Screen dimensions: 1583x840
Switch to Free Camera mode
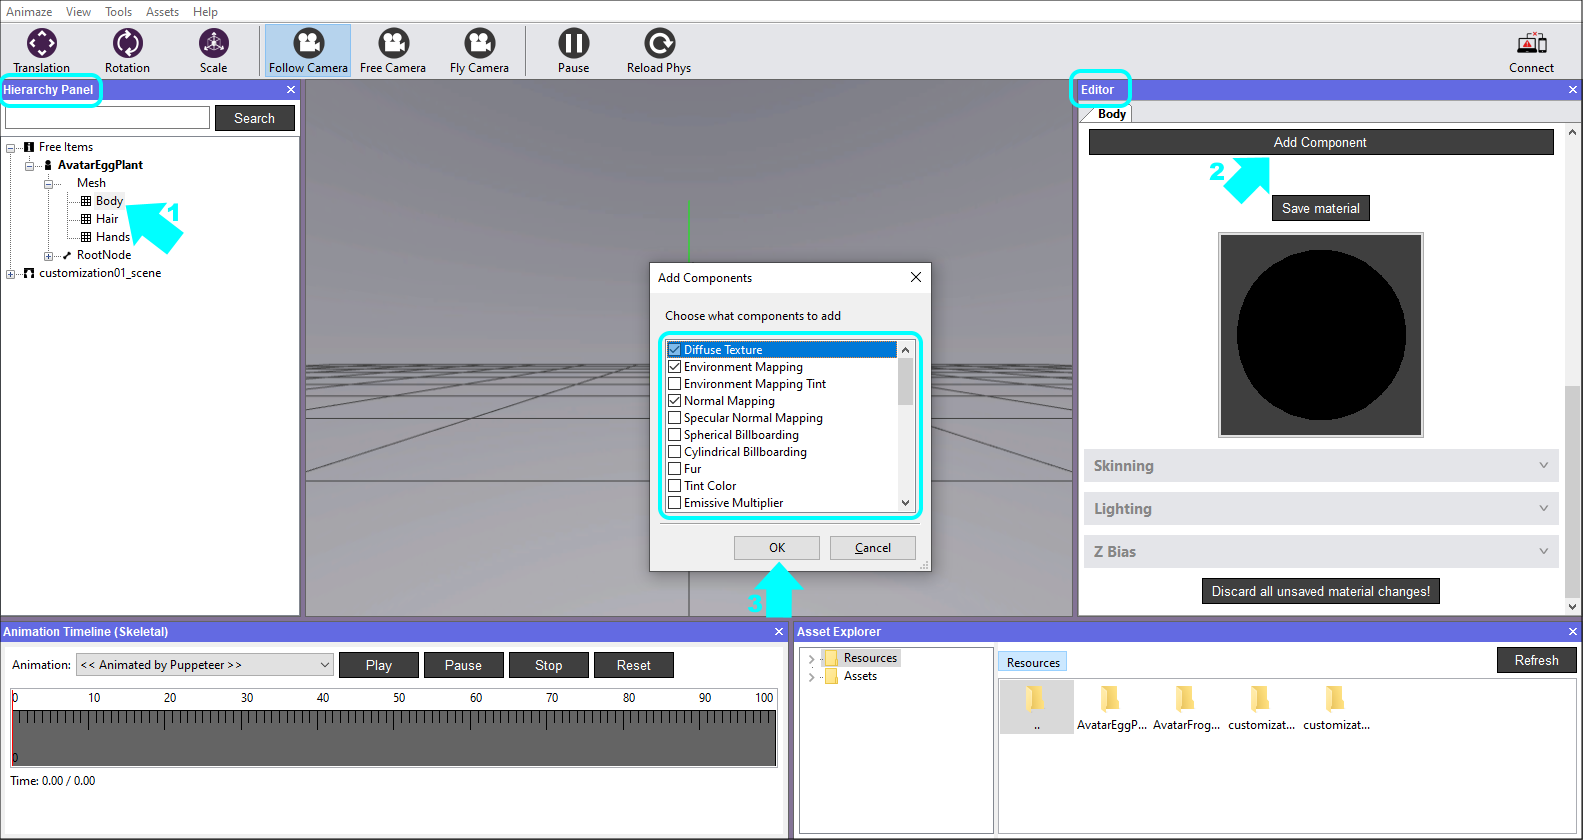(x=393, y=44)
